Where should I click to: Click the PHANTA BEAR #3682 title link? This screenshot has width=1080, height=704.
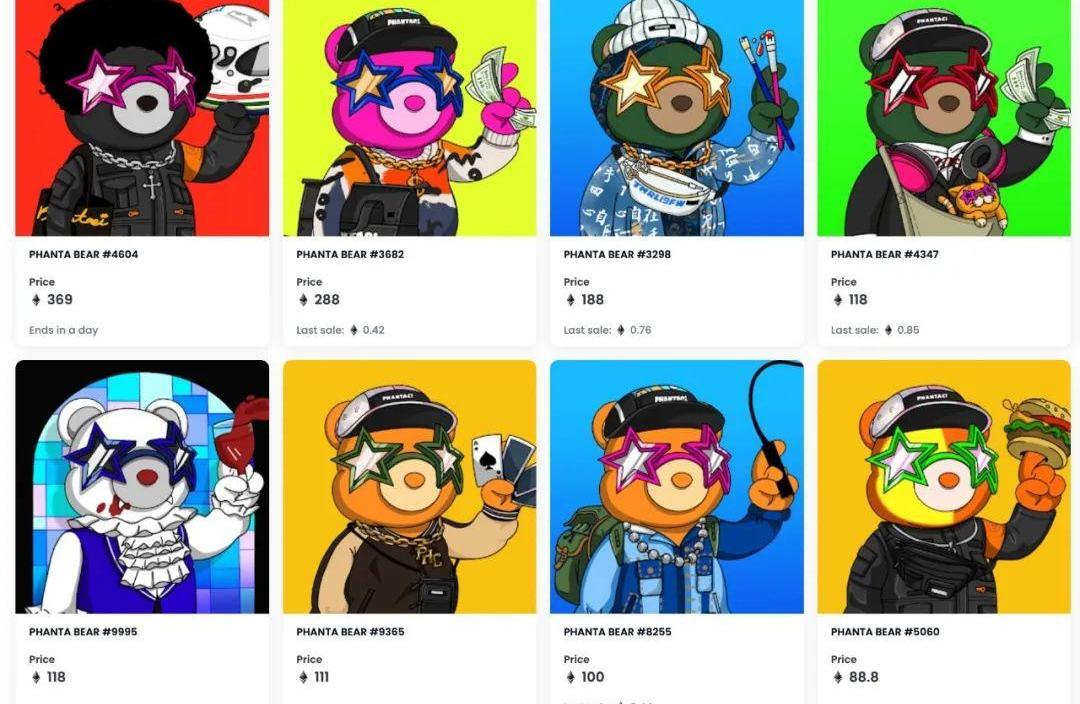350,254
